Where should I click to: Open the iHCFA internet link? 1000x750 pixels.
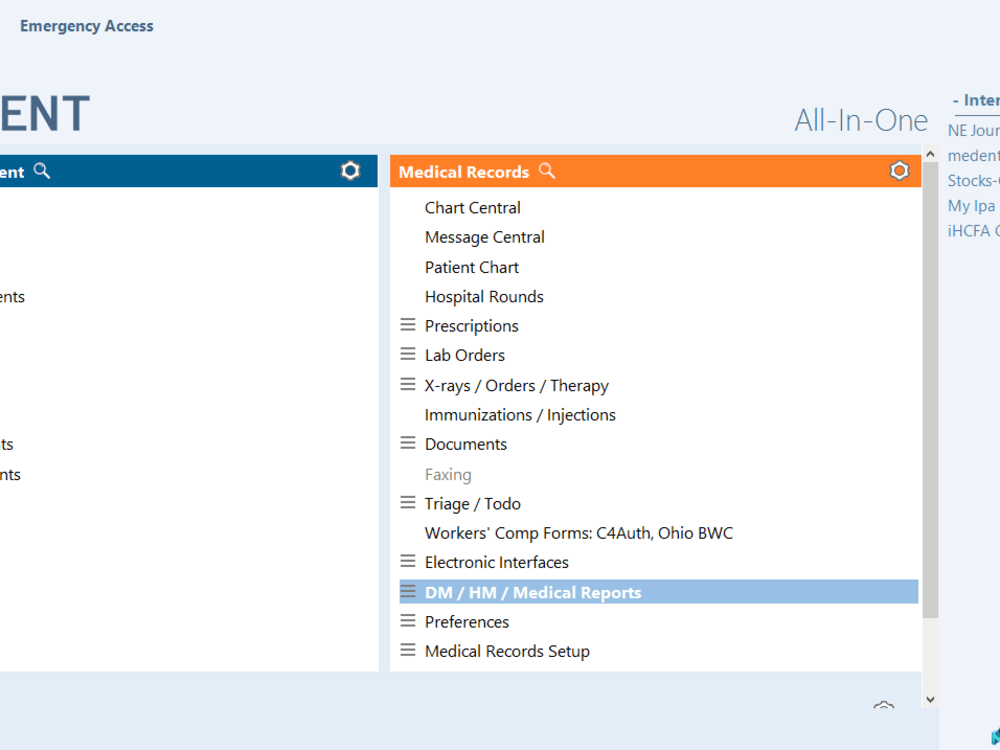click(973, 231)
